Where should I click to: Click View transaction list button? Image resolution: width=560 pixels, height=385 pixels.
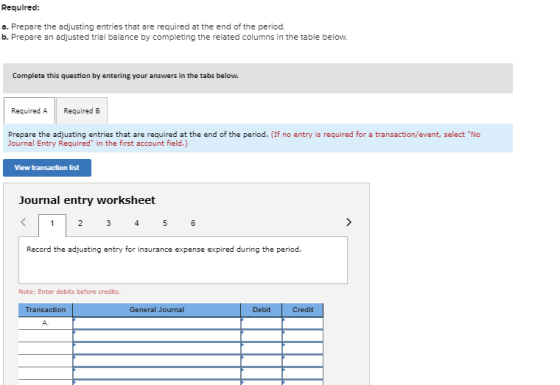point(47,168)
